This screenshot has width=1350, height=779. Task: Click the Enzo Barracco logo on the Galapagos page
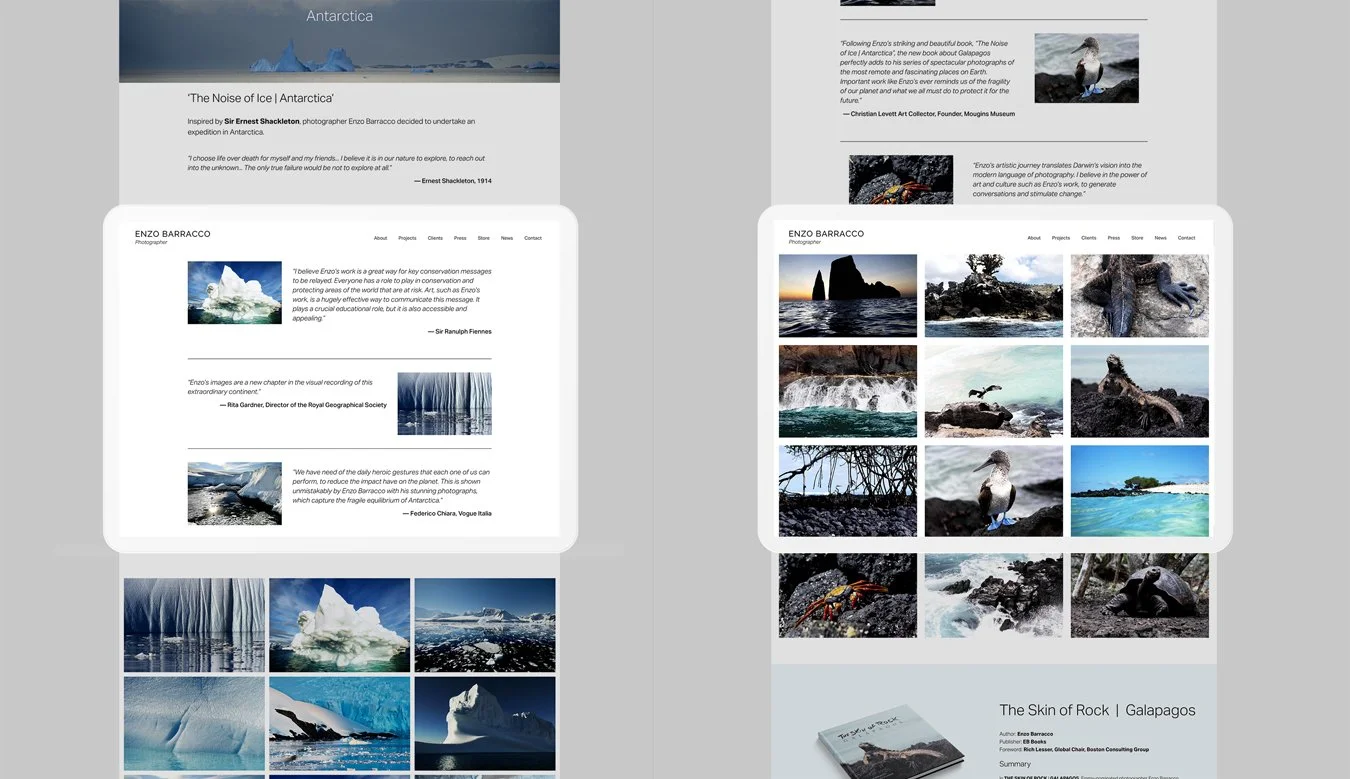pyautogui.click(x=826, y=236)
